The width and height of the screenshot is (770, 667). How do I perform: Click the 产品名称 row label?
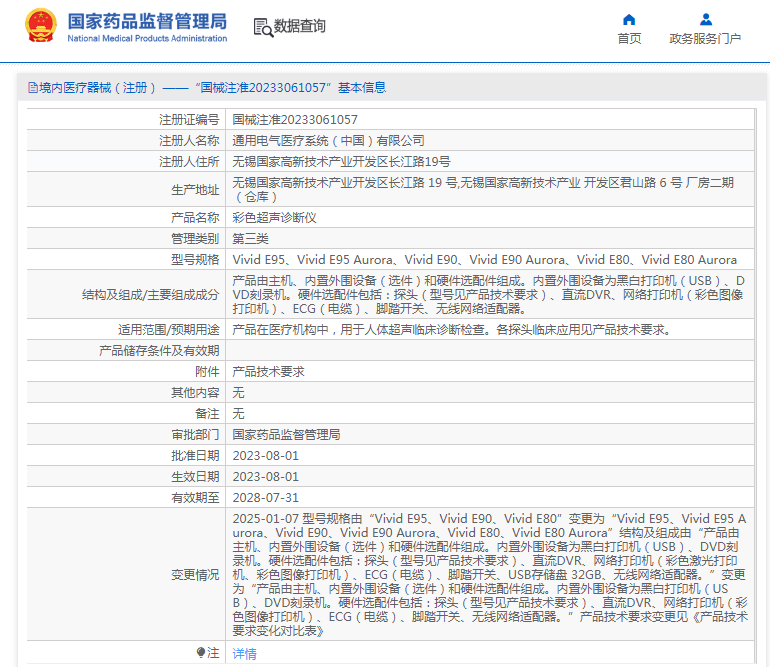(x=195, y=218)
